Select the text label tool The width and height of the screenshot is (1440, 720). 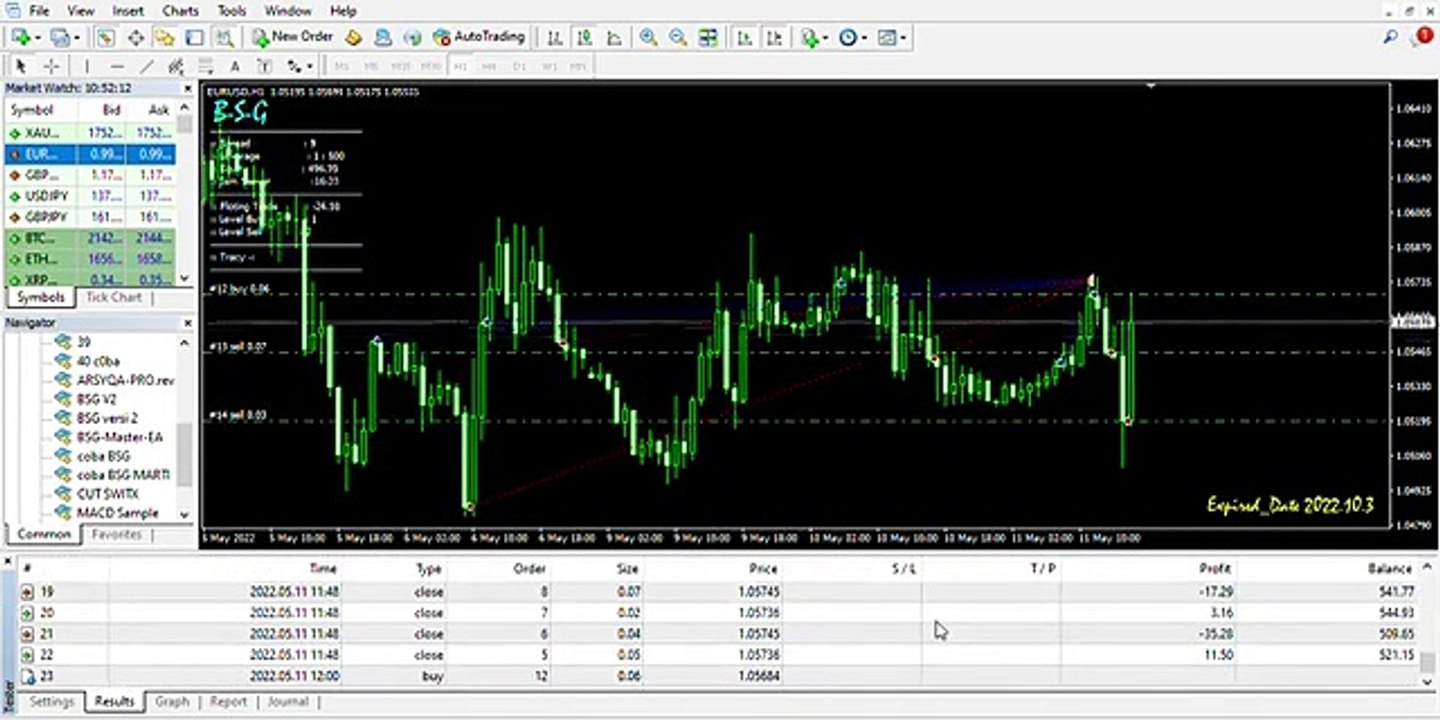point(264,66)
